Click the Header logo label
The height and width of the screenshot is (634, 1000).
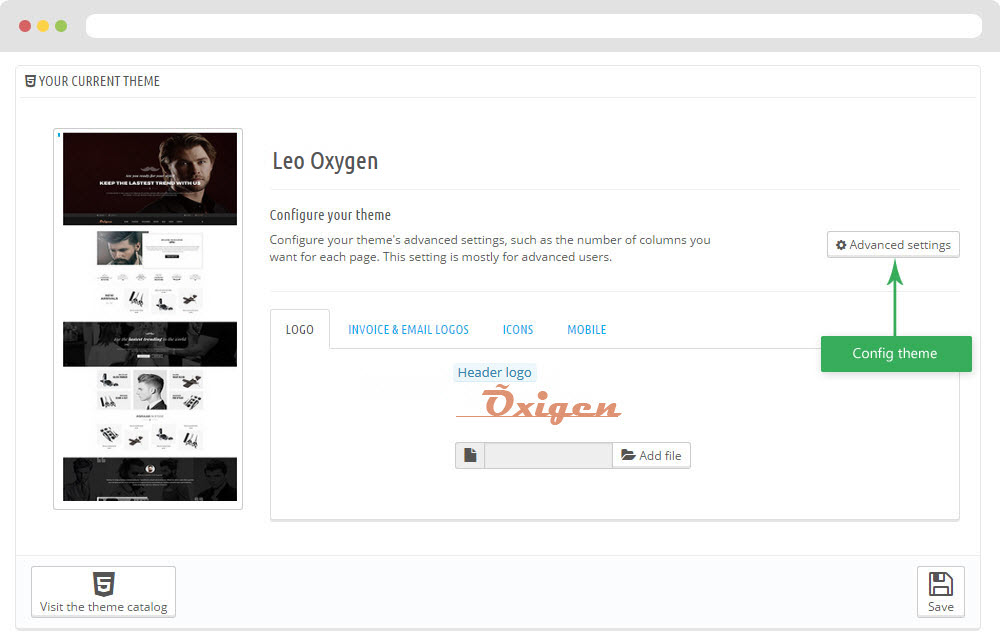(x=494, y=372)
